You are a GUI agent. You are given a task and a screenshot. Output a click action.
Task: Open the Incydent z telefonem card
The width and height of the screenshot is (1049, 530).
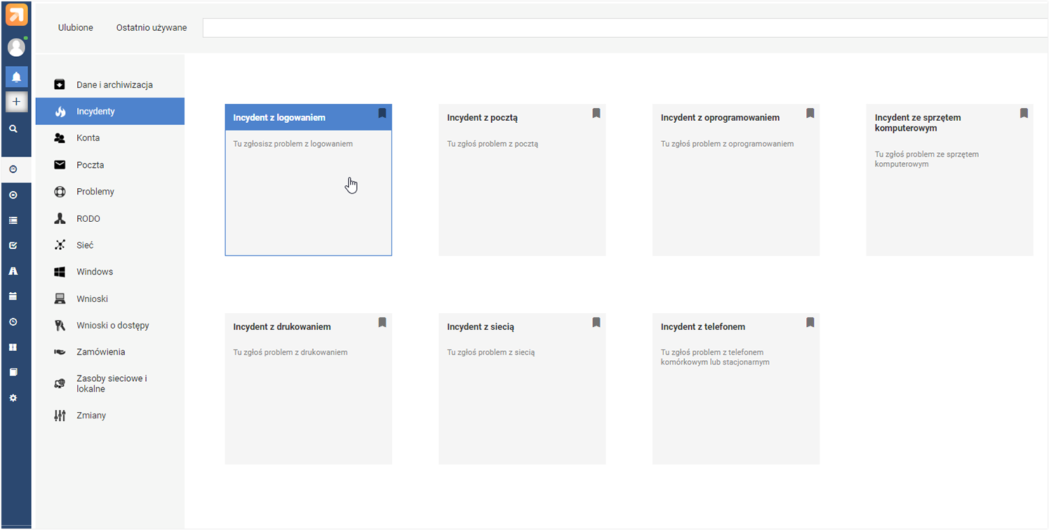736,389
